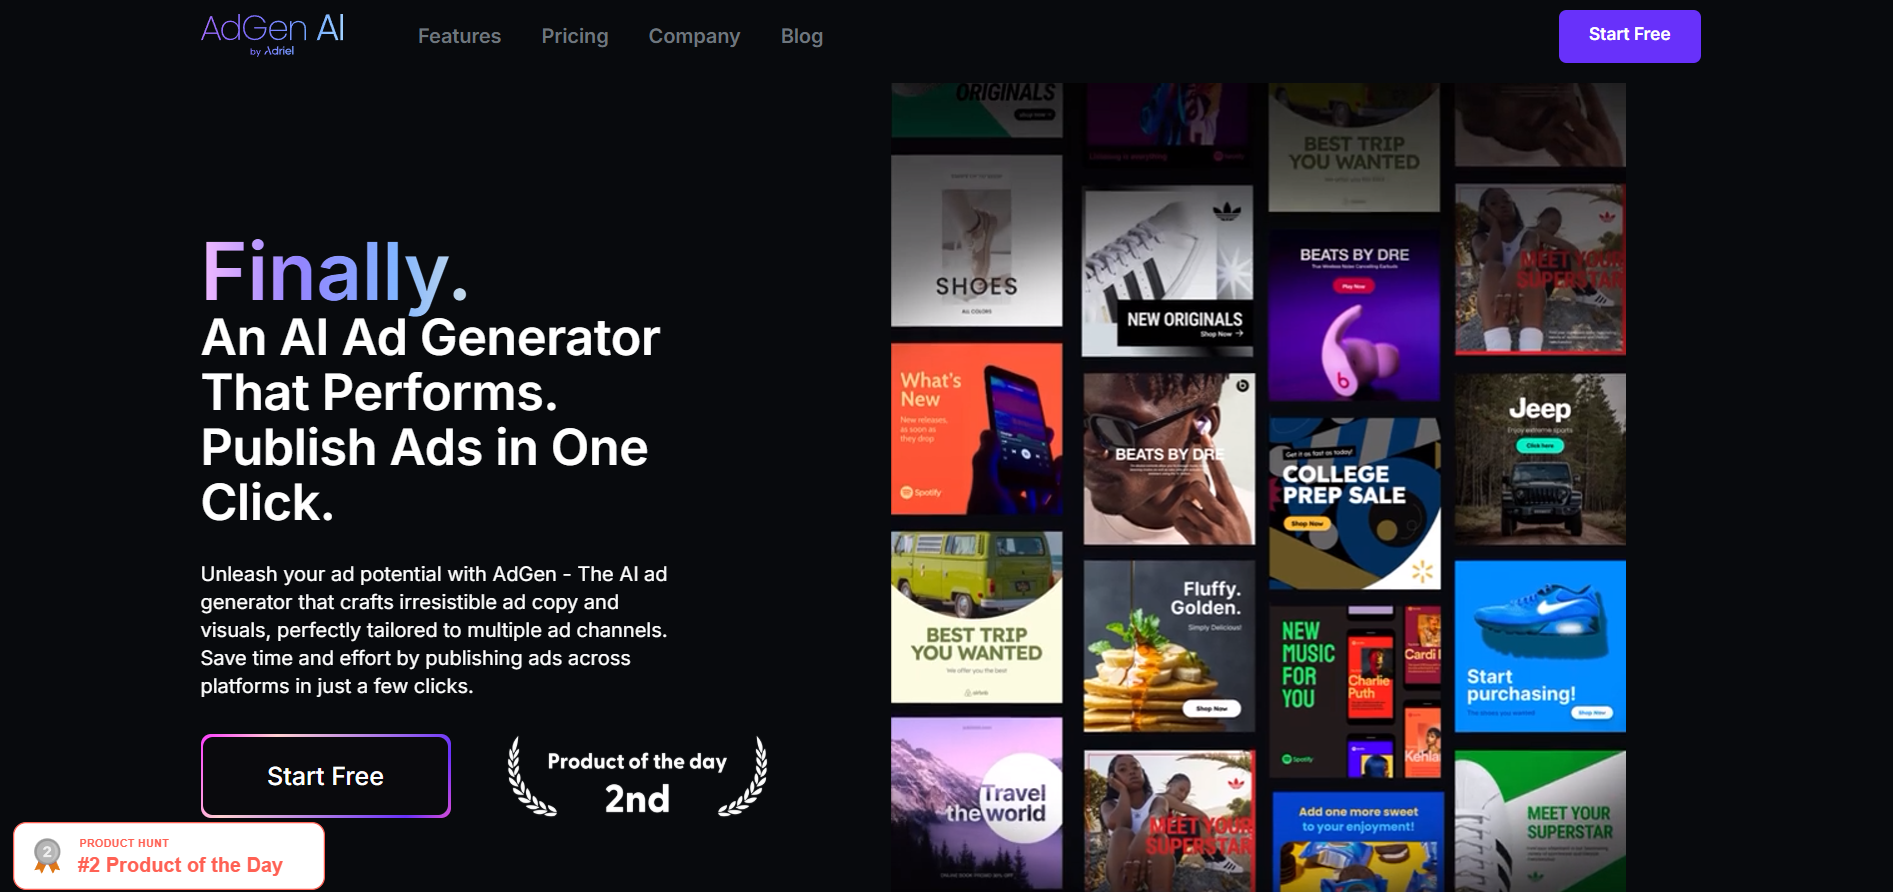Open the Company menu item
Viewport: 1893px width, 892px height.
pyautogui.click(x=694, y=36)
